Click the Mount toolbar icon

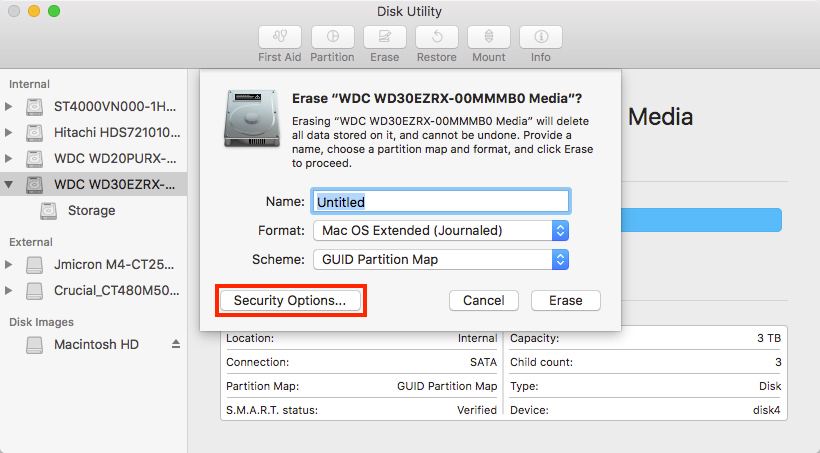pyautogui.click(x=488, y=37)
